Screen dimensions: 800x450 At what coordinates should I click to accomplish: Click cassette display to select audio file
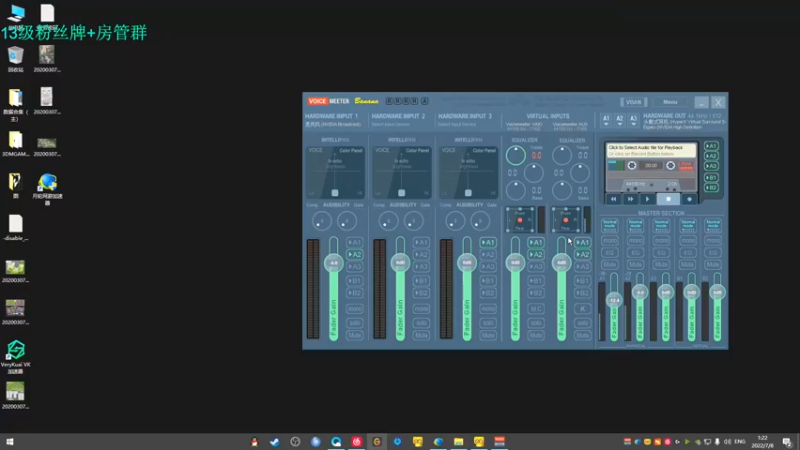[651, 150]
